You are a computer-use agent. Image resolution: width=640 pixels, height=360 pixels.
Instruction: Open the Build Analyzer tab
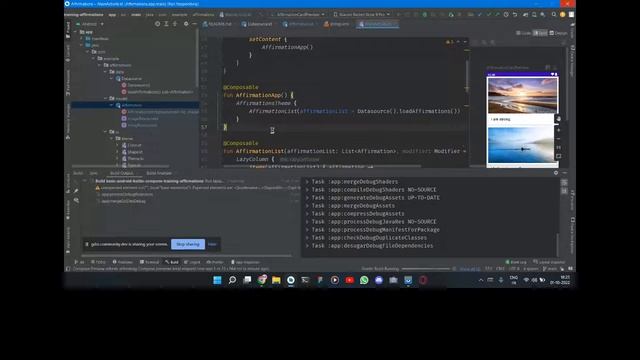click(159, 173)
